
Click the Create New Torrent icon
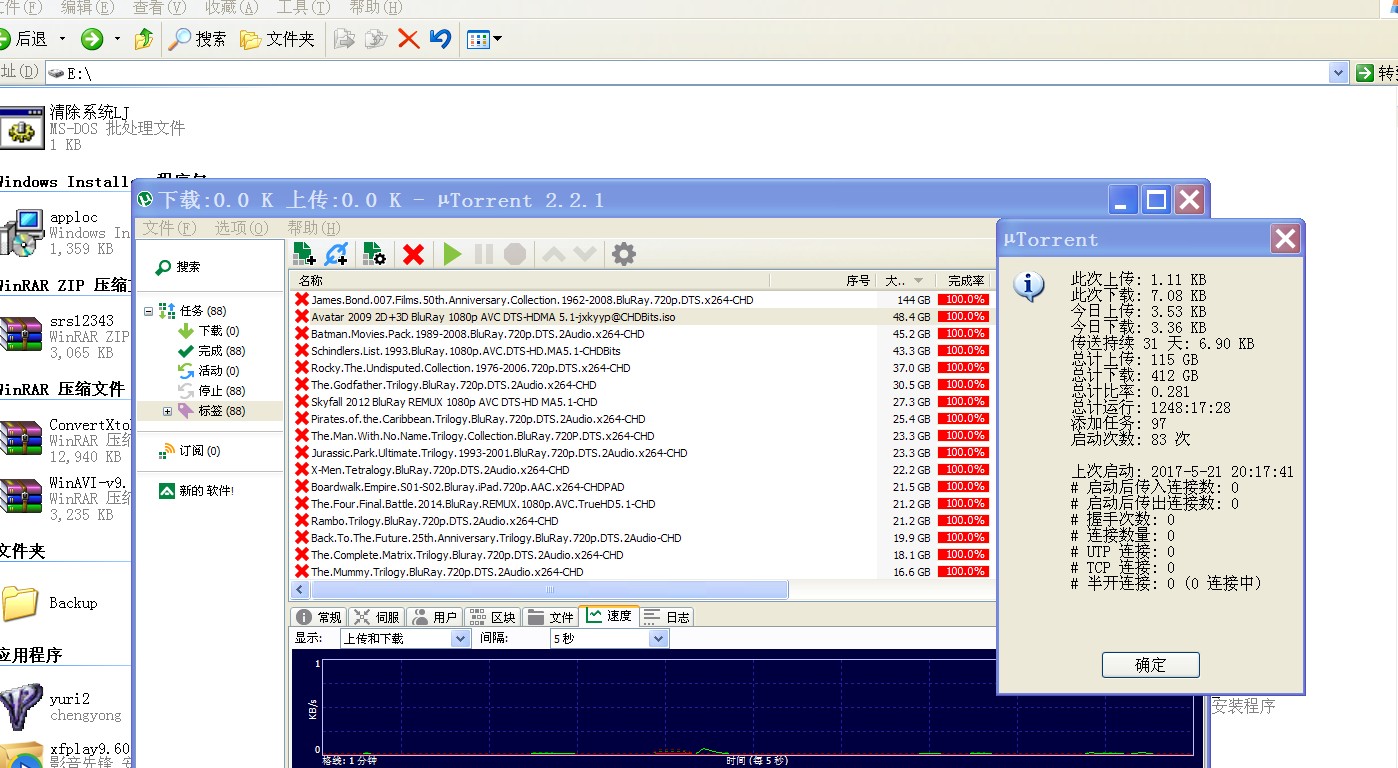[374, 254]
